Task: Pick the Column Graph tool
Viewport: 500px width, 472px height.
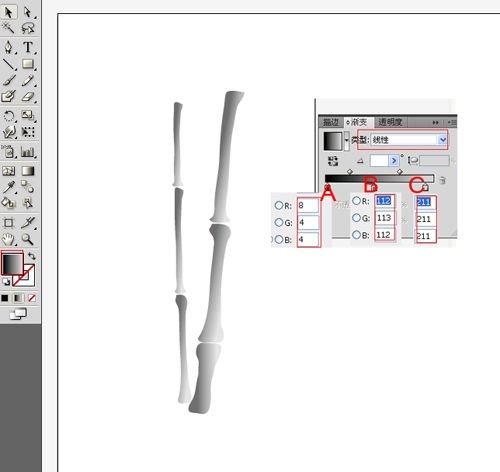Action: [x=28, y=152]
